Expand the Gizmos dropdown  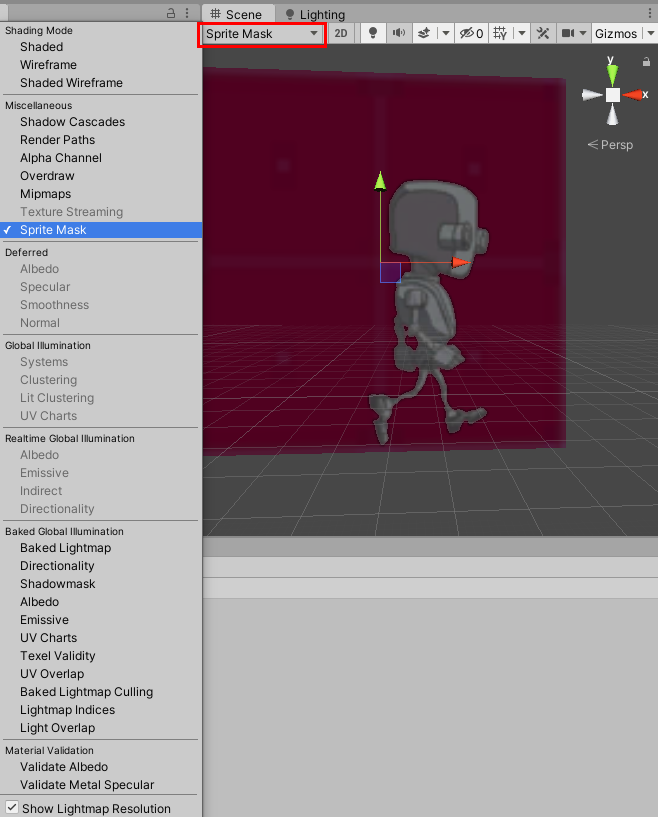pyautogui.click(x=621, y=33)
